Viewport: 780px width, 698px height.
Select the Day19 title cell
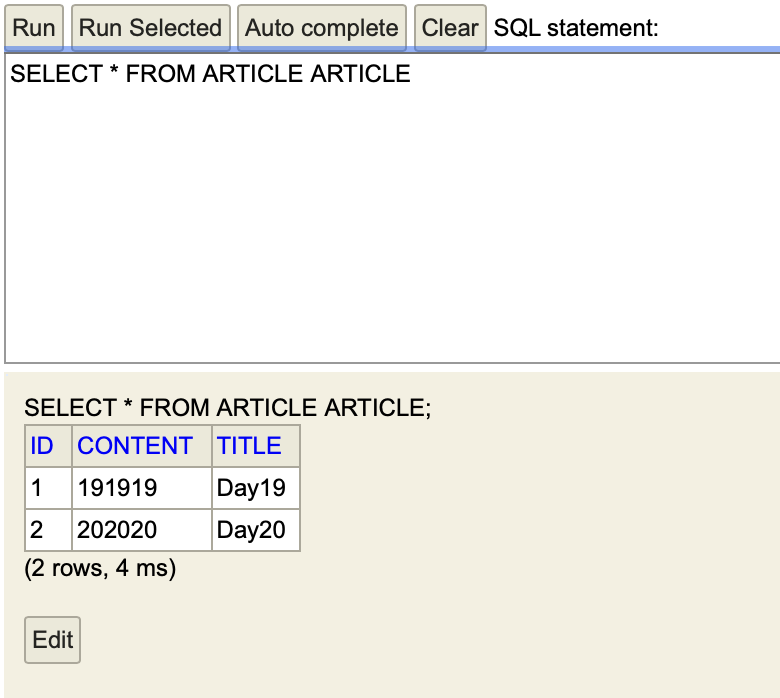coord(256,488)
